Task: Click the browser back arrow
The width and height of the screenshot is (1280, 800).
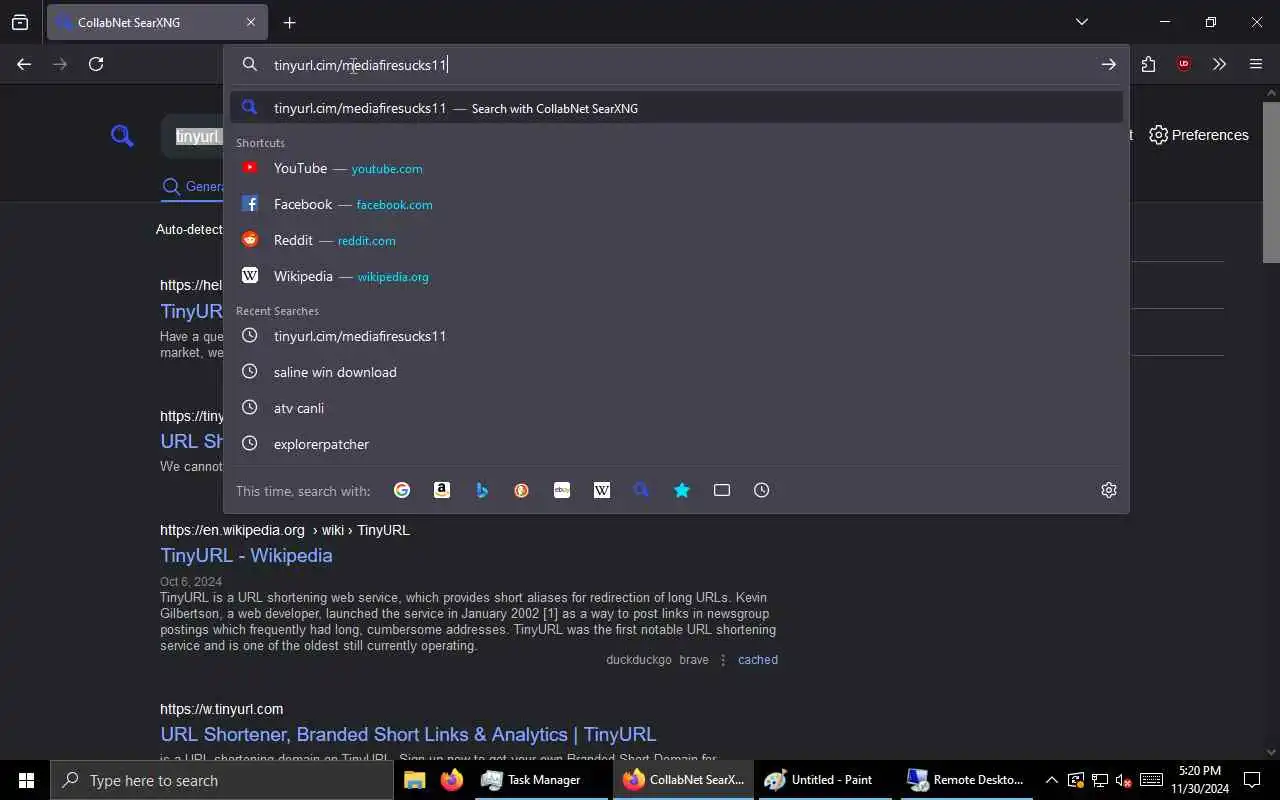Action: tap(24, 64)
